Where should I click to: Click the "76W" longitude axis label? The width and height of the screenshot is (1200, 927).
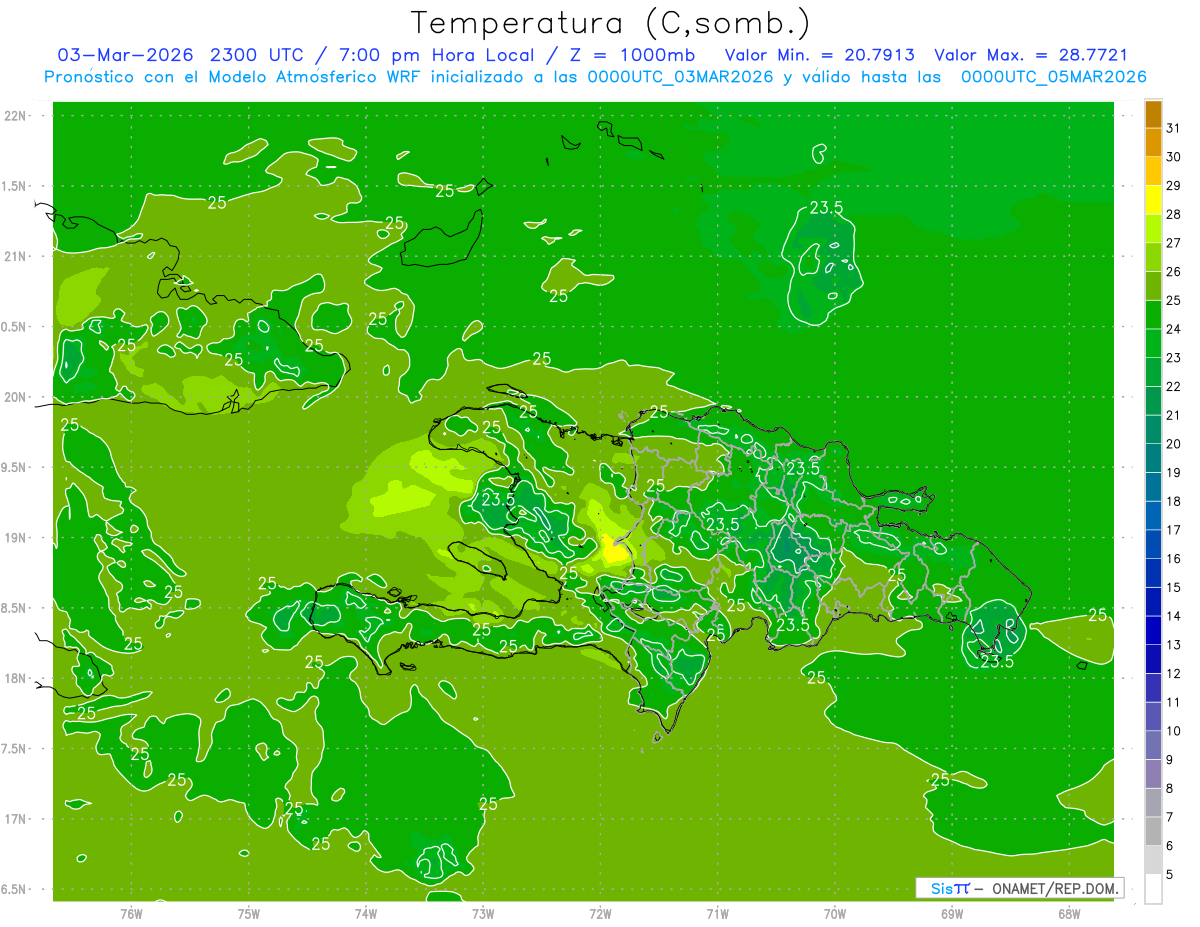coord(131,913)
